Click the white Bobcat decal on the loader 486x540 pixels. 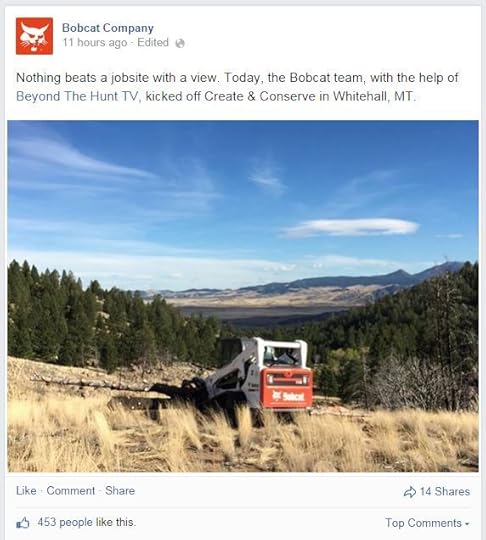pyautogui.click(x=288, y=396)
